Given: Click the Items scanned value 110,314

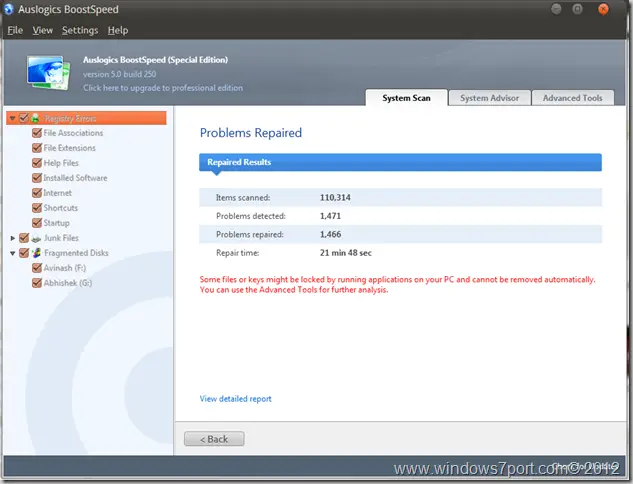Looking at the screenshot, I should click(335, 197).
